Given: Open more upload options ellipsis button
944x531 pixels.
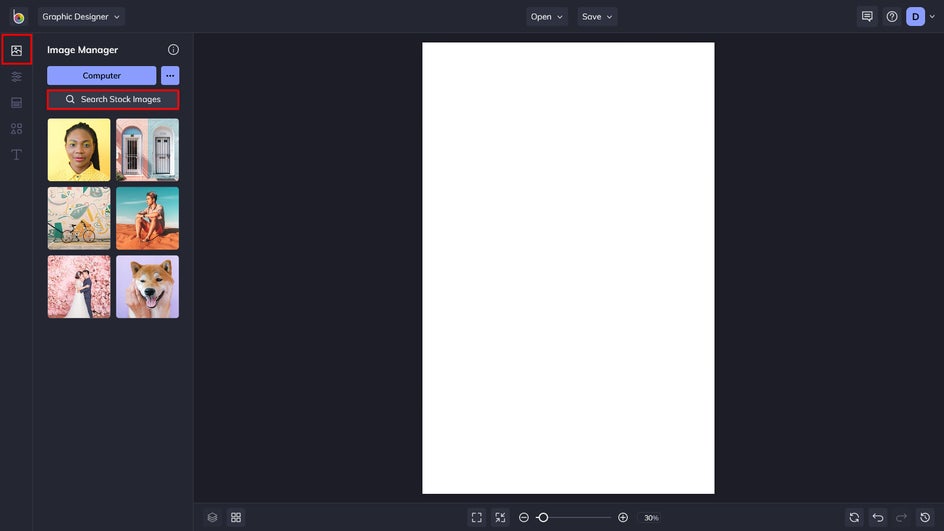Looking at the screenshot, I should [170, 75].
